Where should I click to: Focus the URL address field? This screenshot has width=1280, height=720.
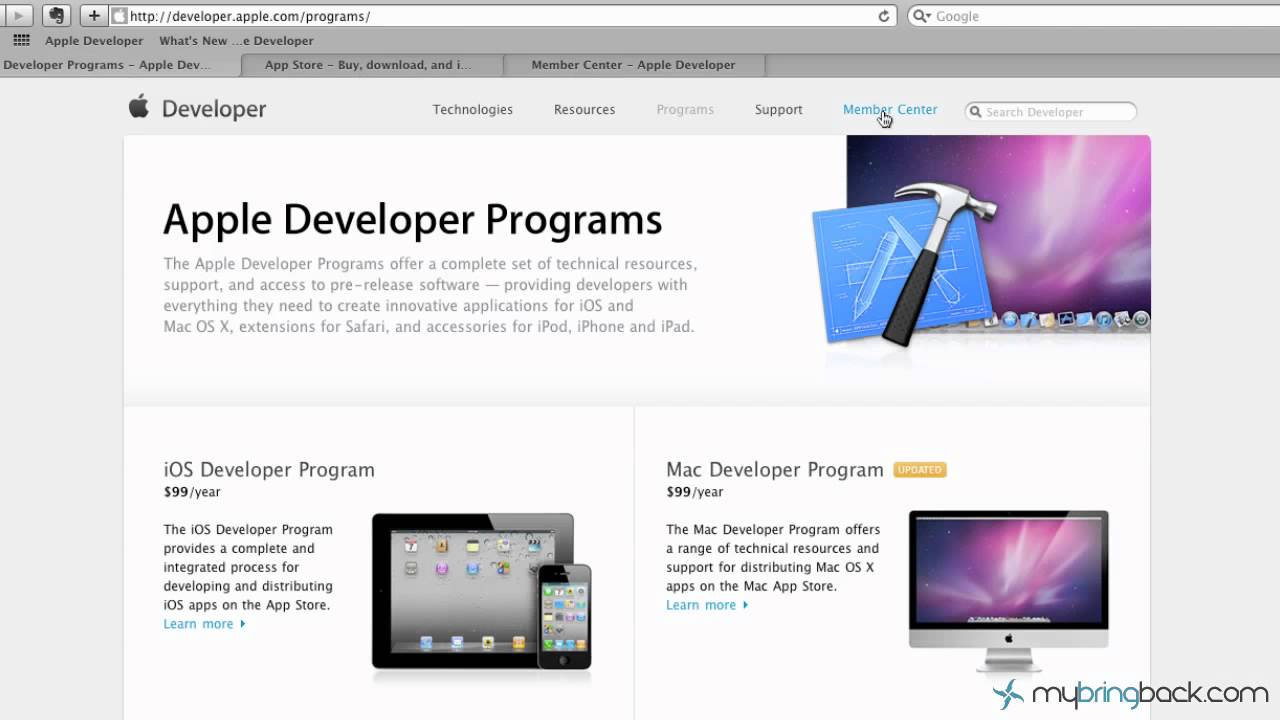[504, 16]
